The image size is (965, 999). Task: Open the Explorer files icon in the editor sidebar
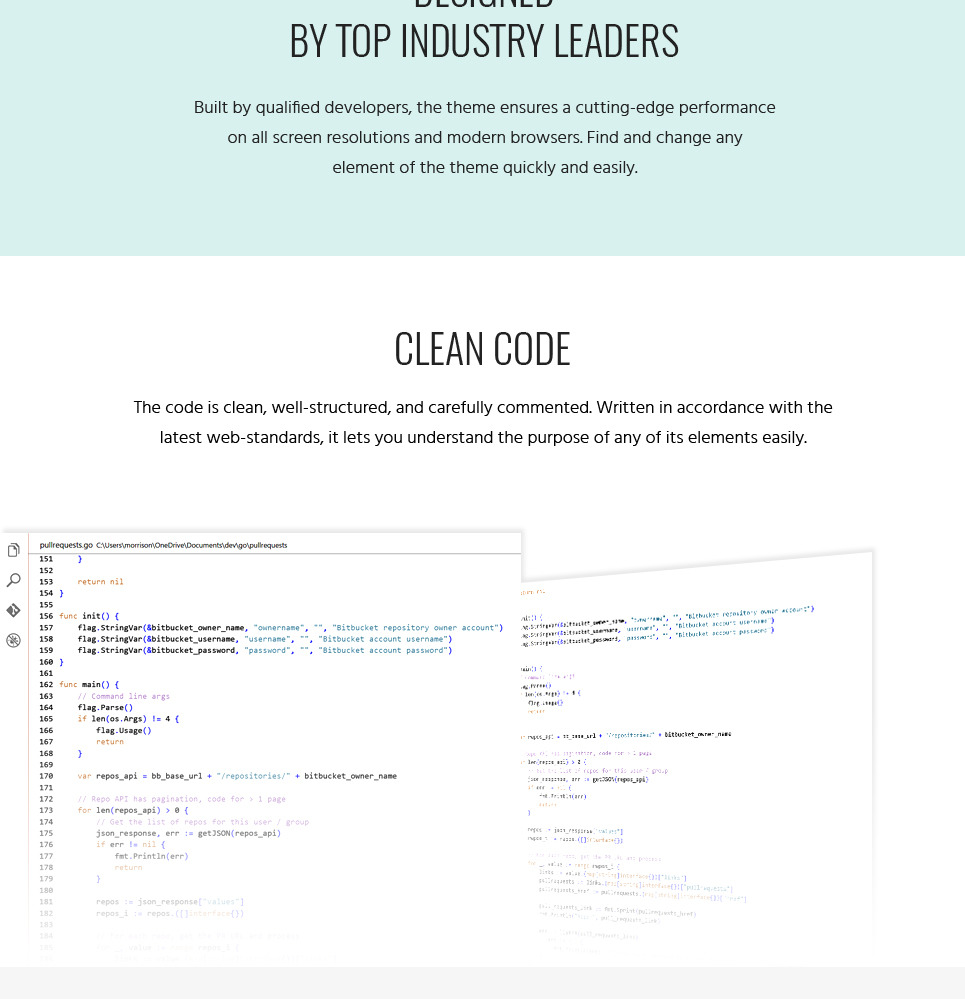click(x=13, y=550)
